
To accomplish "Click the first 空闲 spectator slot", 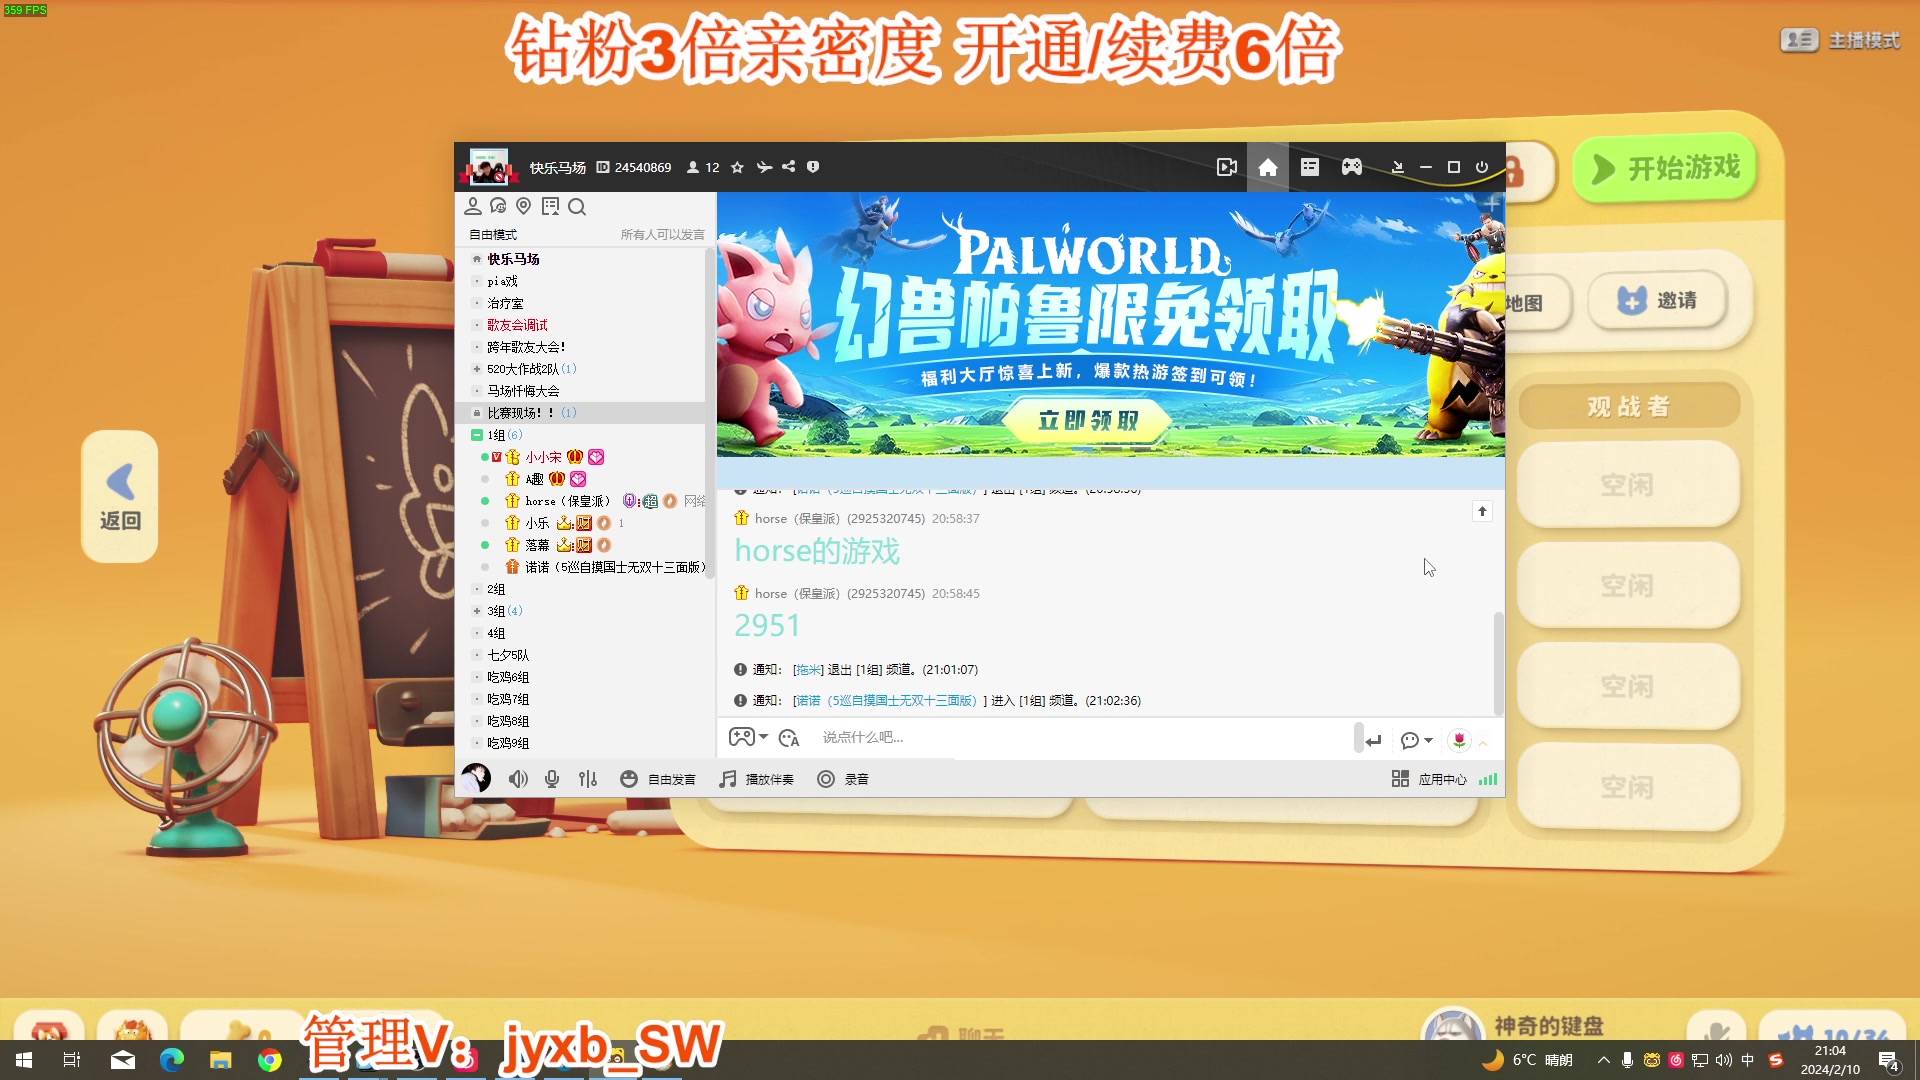I will point(1627,485).
